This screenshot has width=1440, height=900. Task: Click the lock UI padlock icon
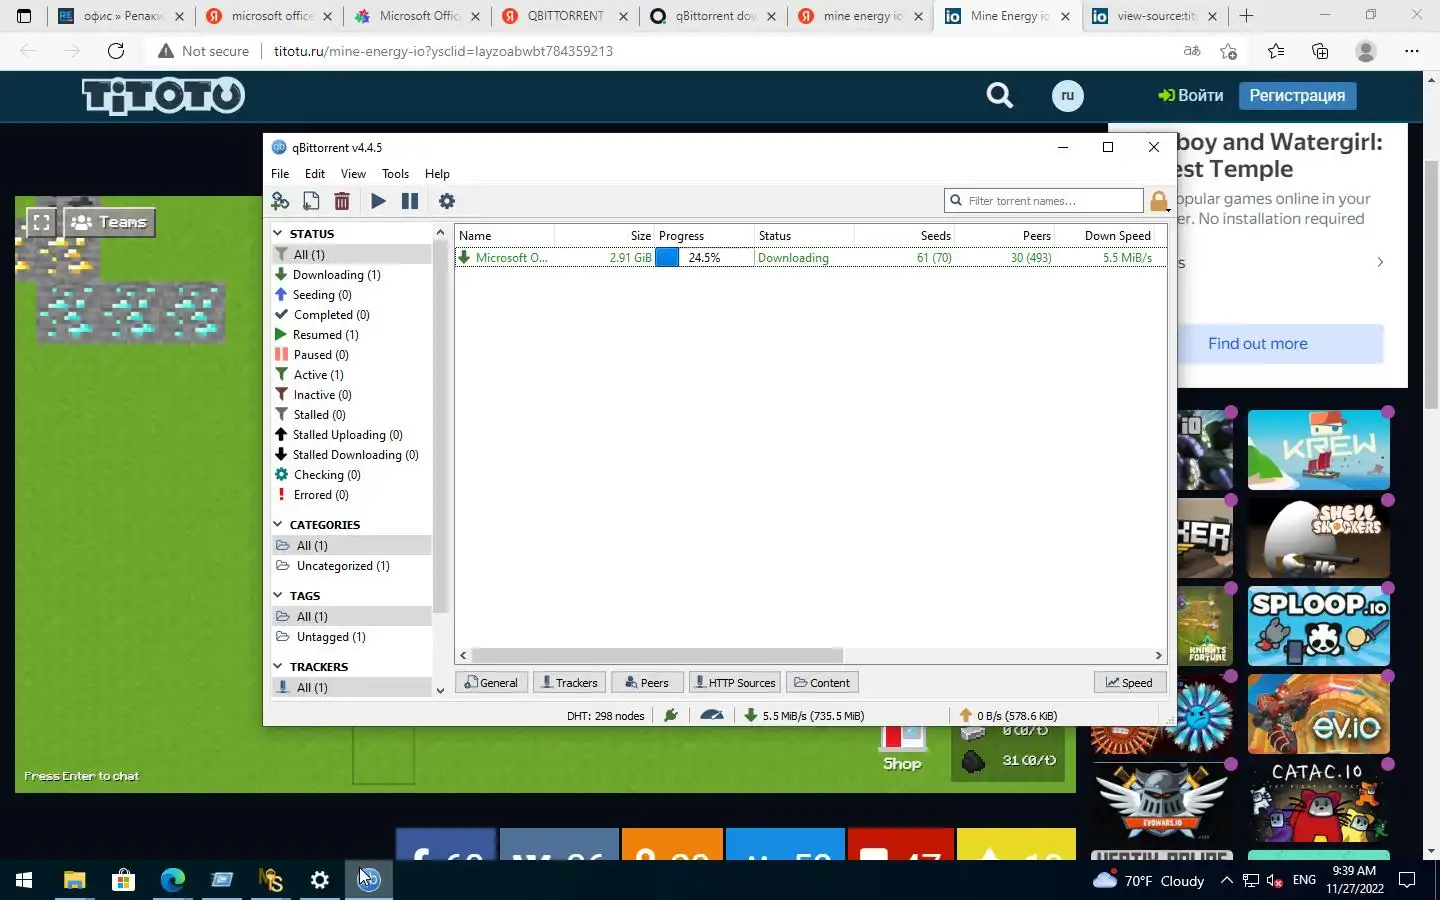pyautogui.click(x=1159, y=201)
